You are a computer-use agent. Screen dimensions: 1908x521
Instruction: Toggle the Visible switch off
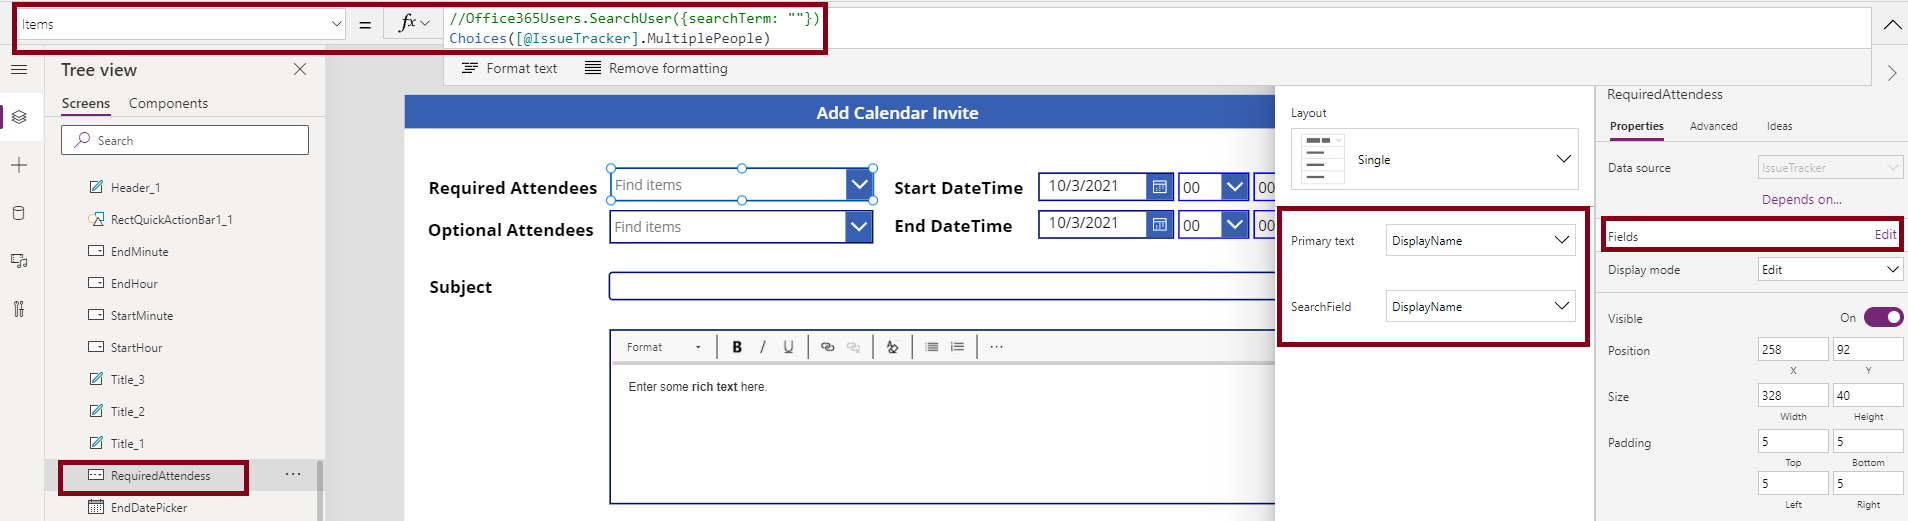click(x=1883, y=317)
